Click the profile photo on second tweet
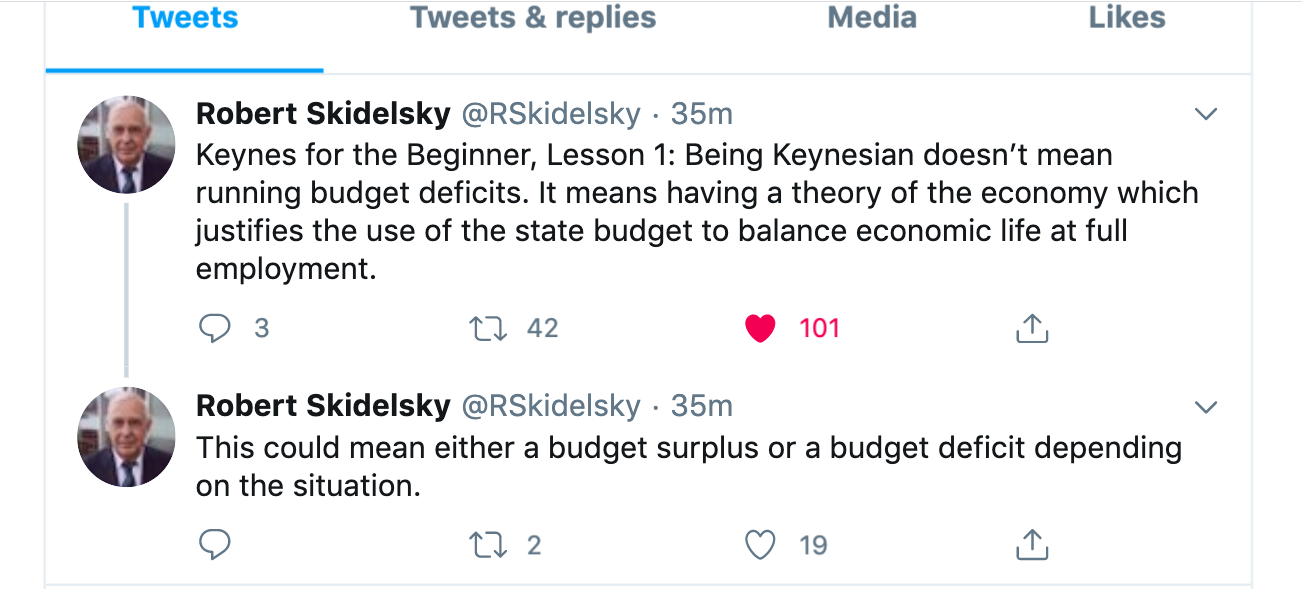Image resolution: width=1302 pixels, height=589 pixels. pos(126,437)
